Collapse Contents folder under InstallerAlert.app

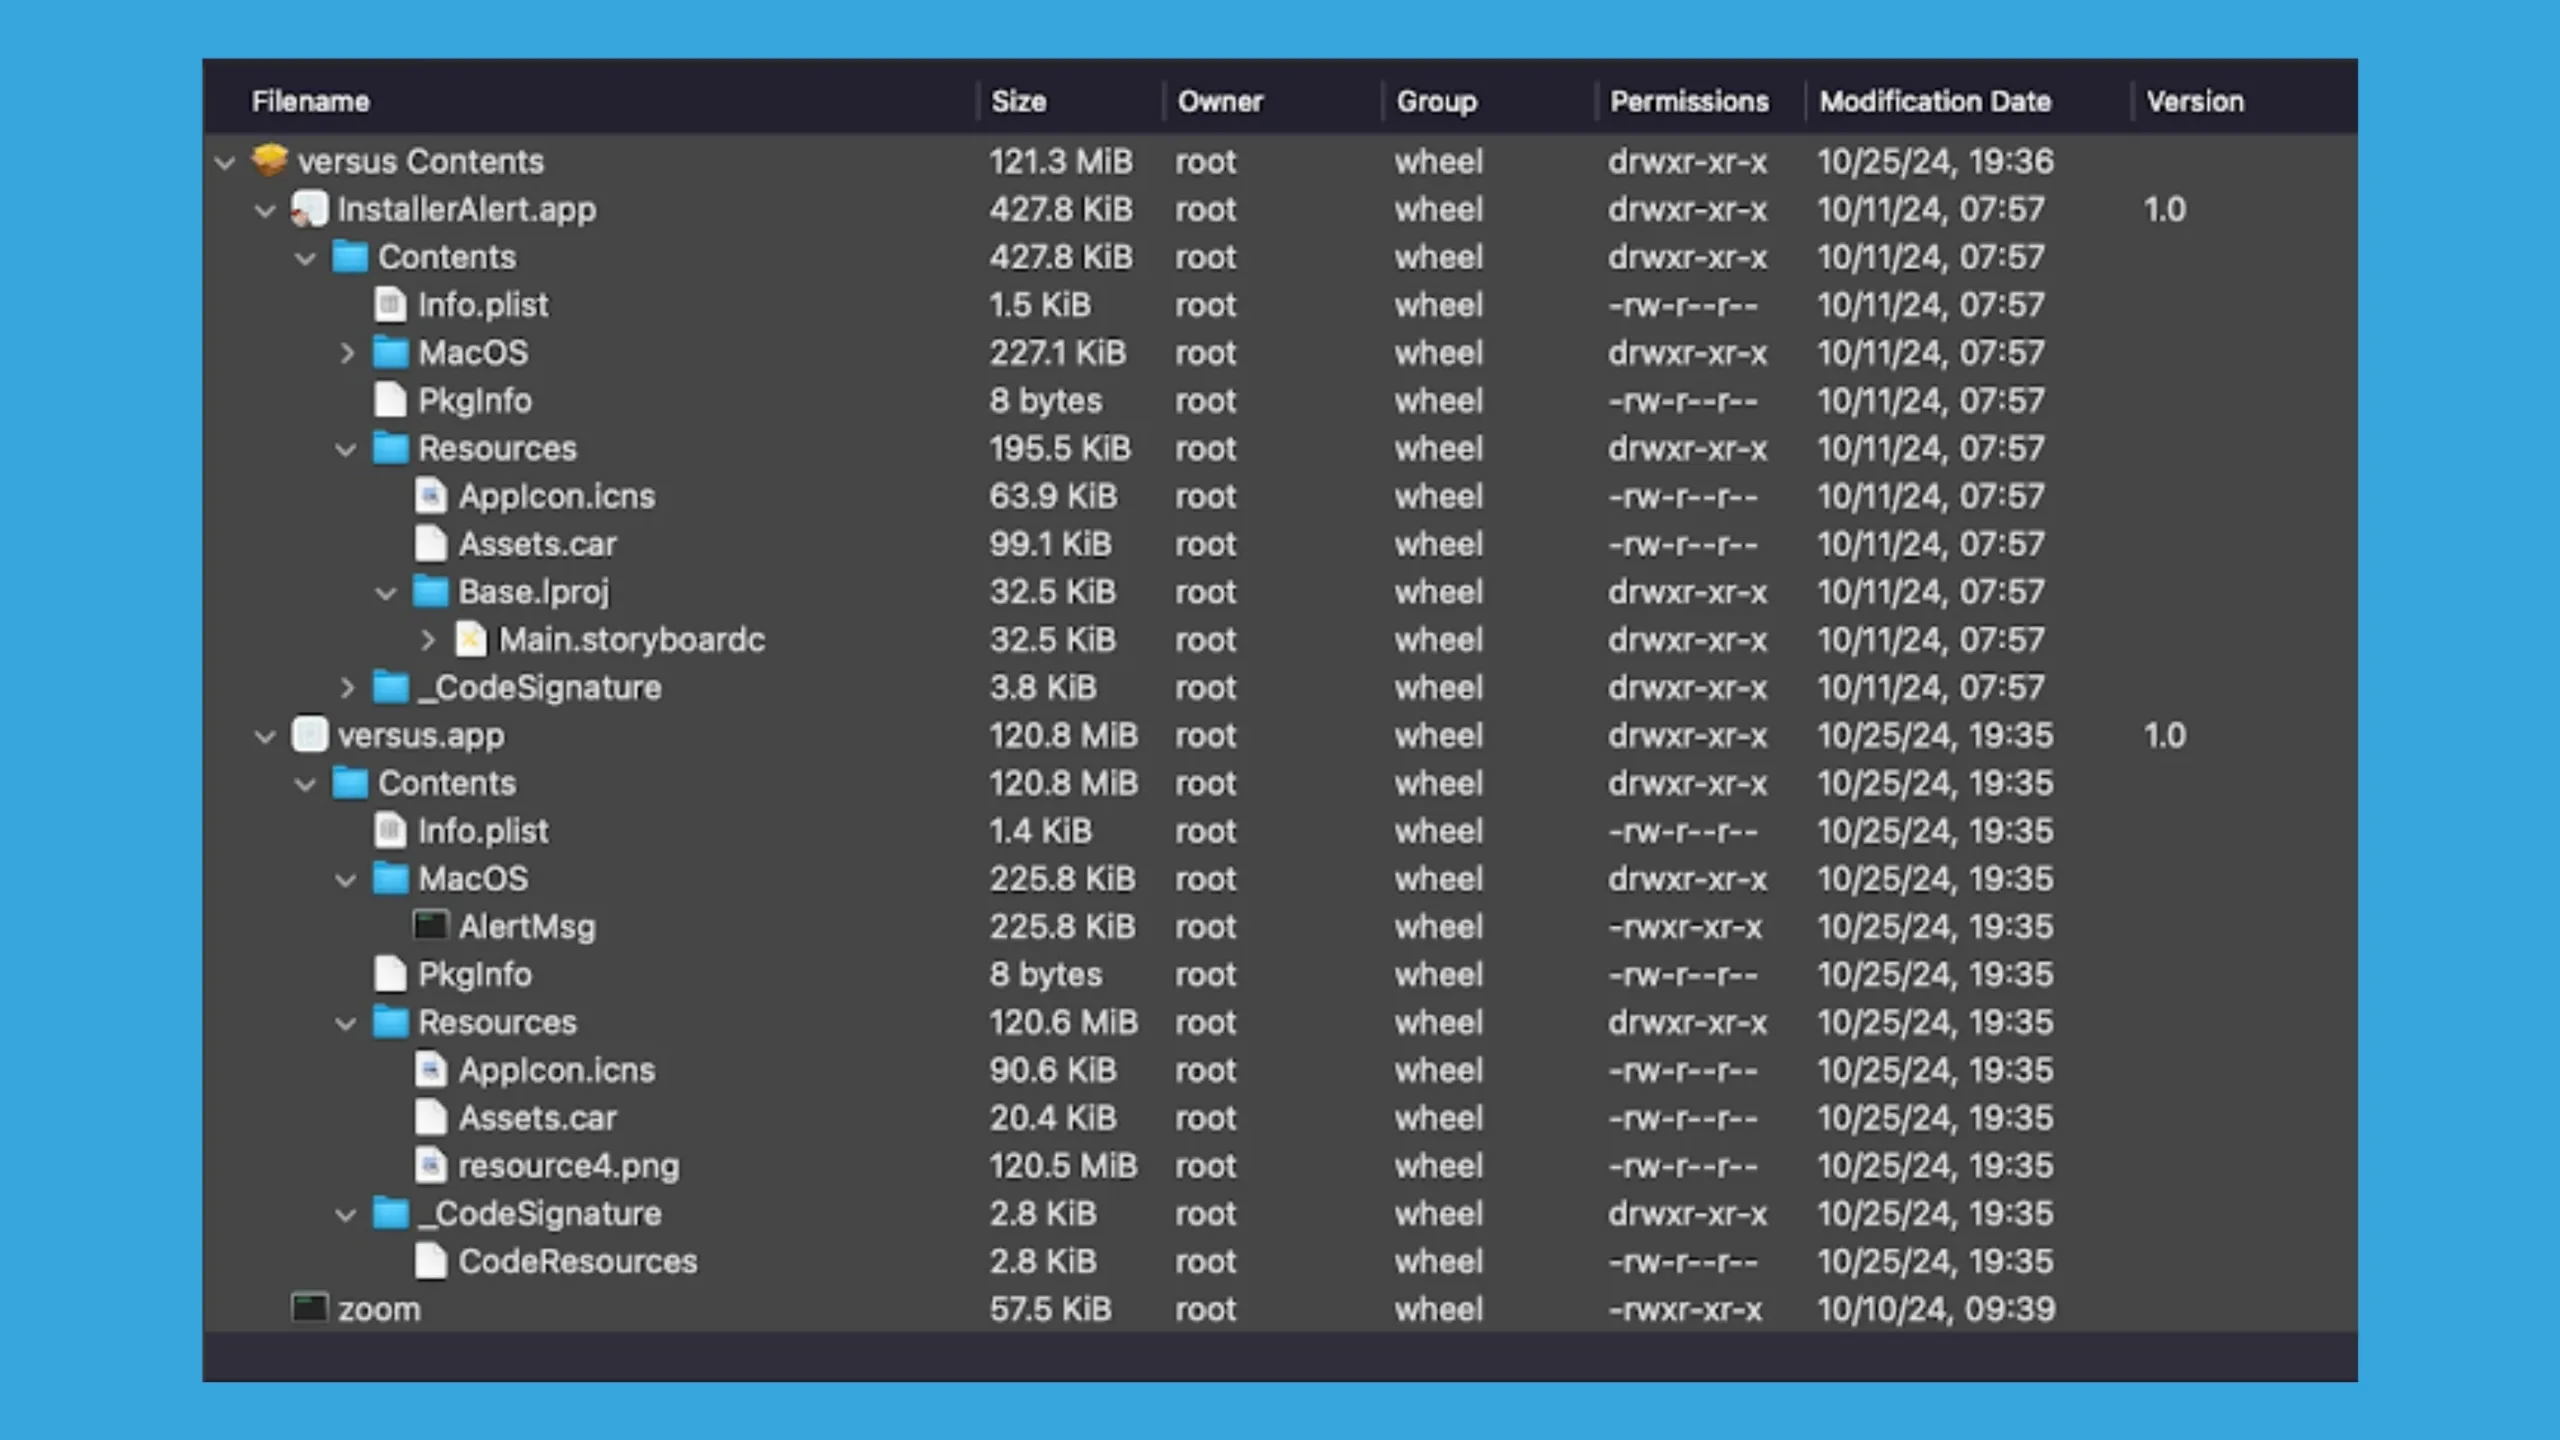click(305, 258)
